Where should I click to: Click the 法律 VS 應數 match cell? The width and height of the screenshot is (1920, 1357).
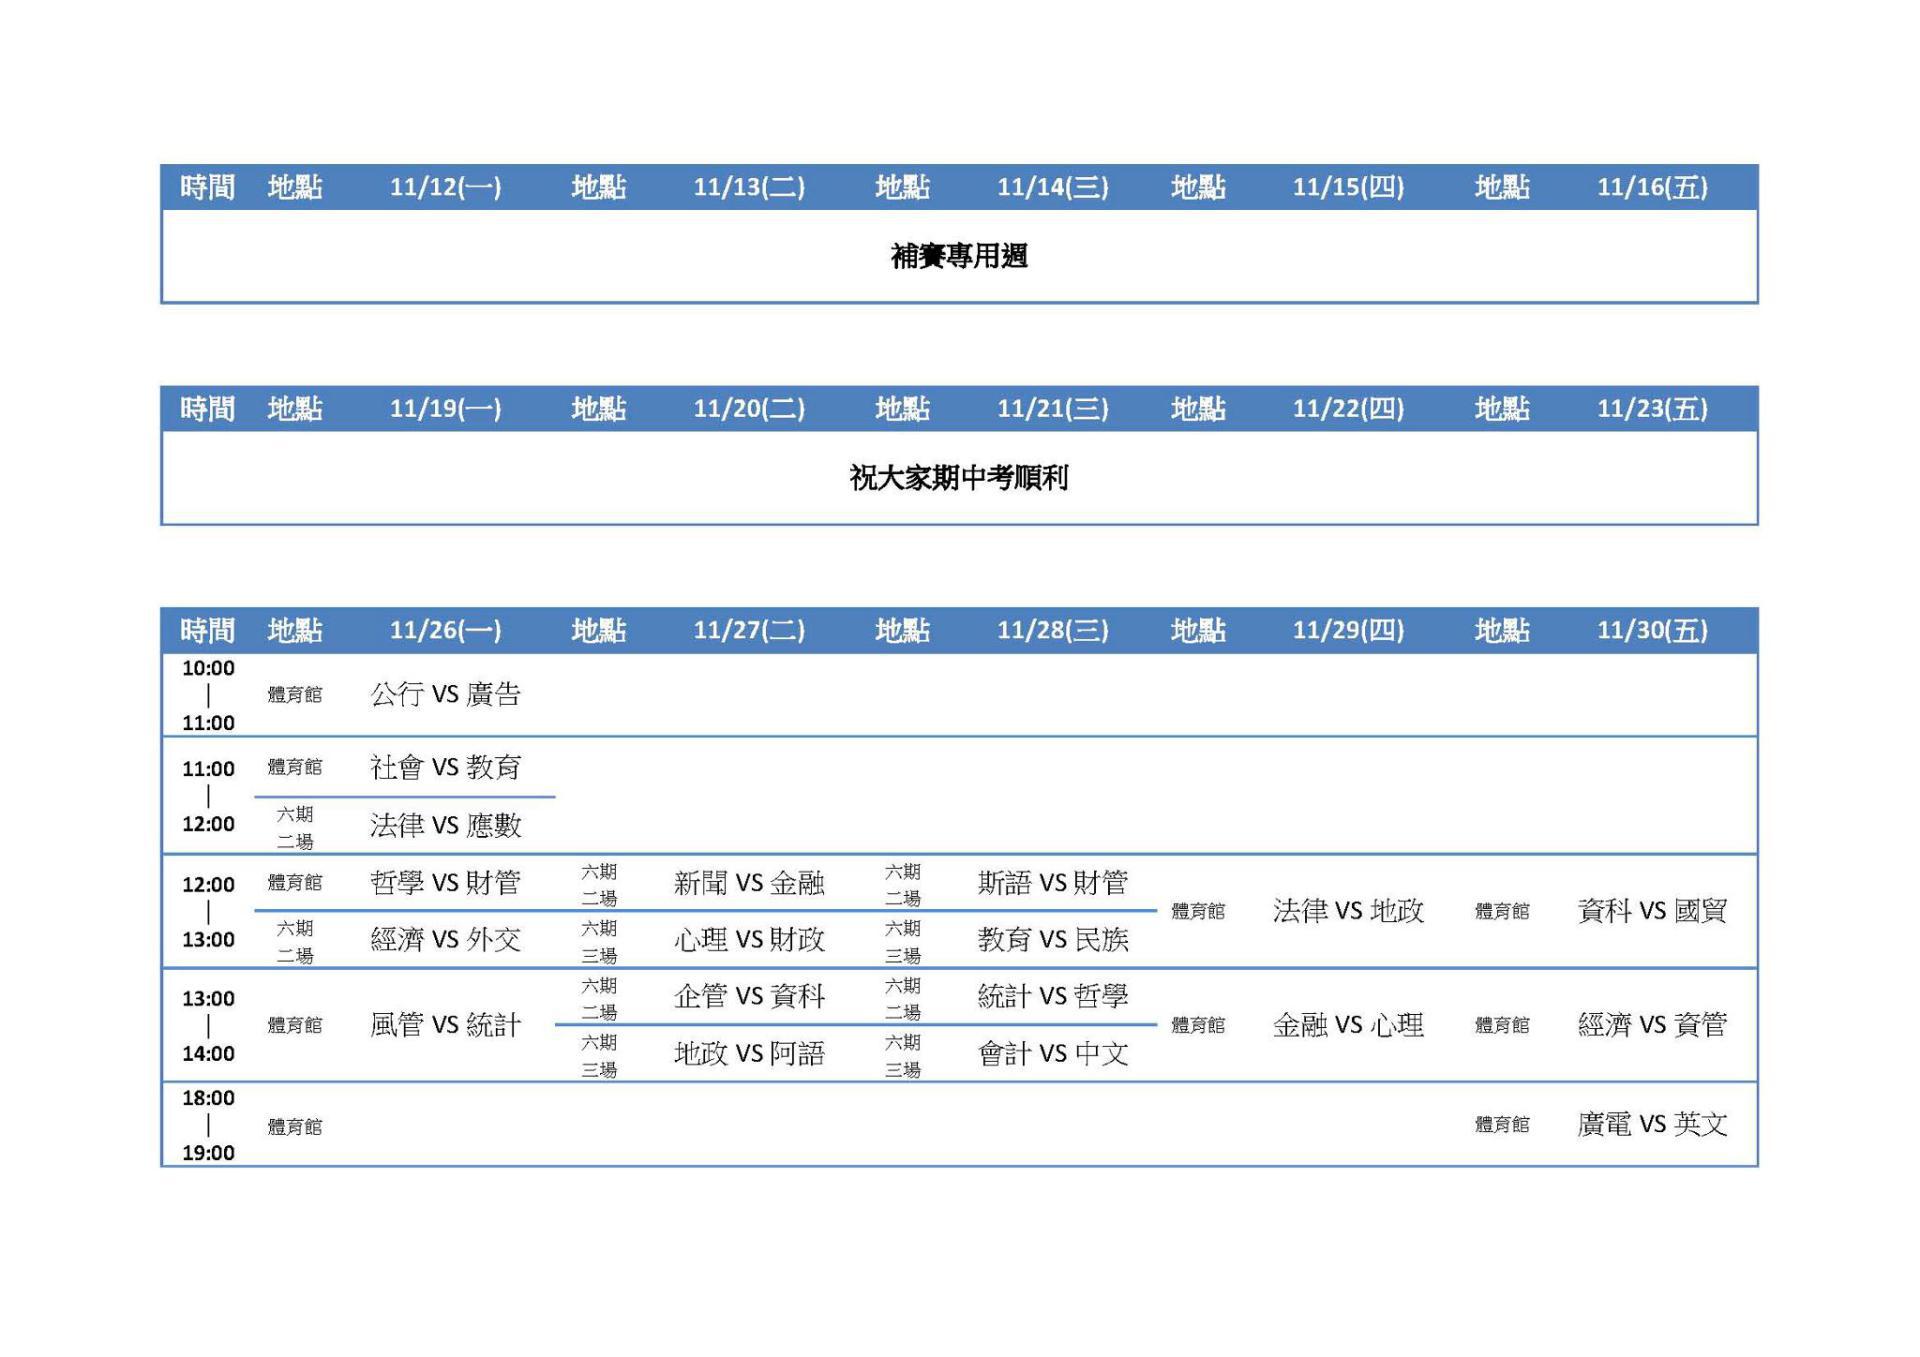tap(445, 825)
